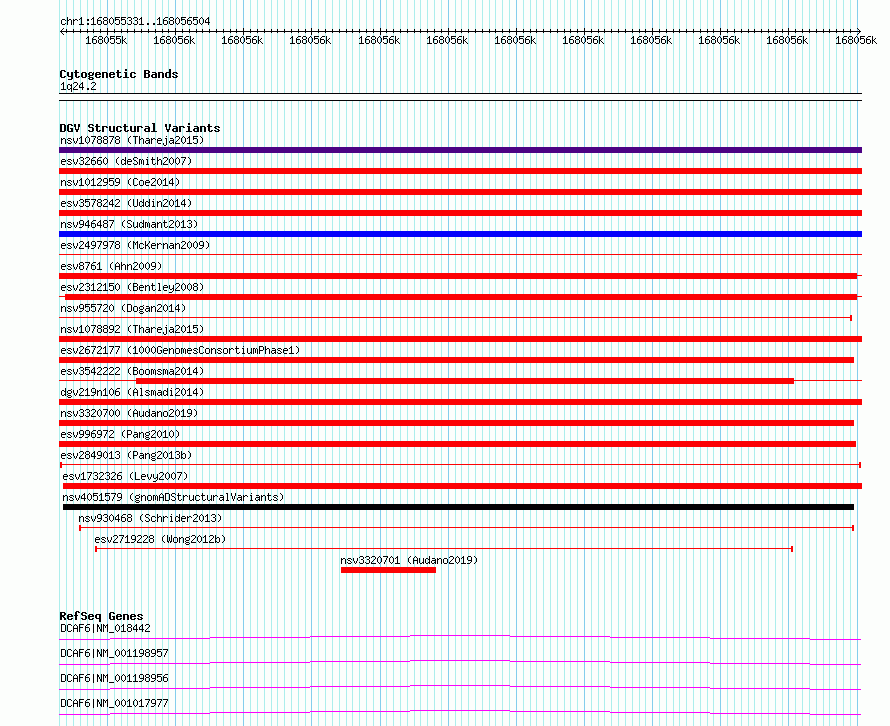Open nsv1078892 (Thareja2015) variant label

click(x=132, y=329)
